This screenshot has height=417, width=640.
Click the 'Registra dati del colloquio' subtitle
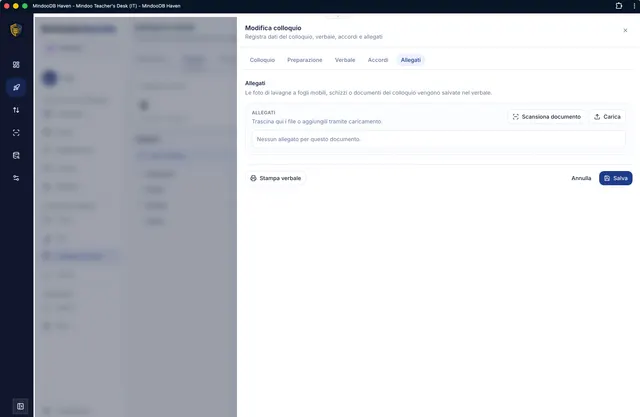click(x=313, y=37)
